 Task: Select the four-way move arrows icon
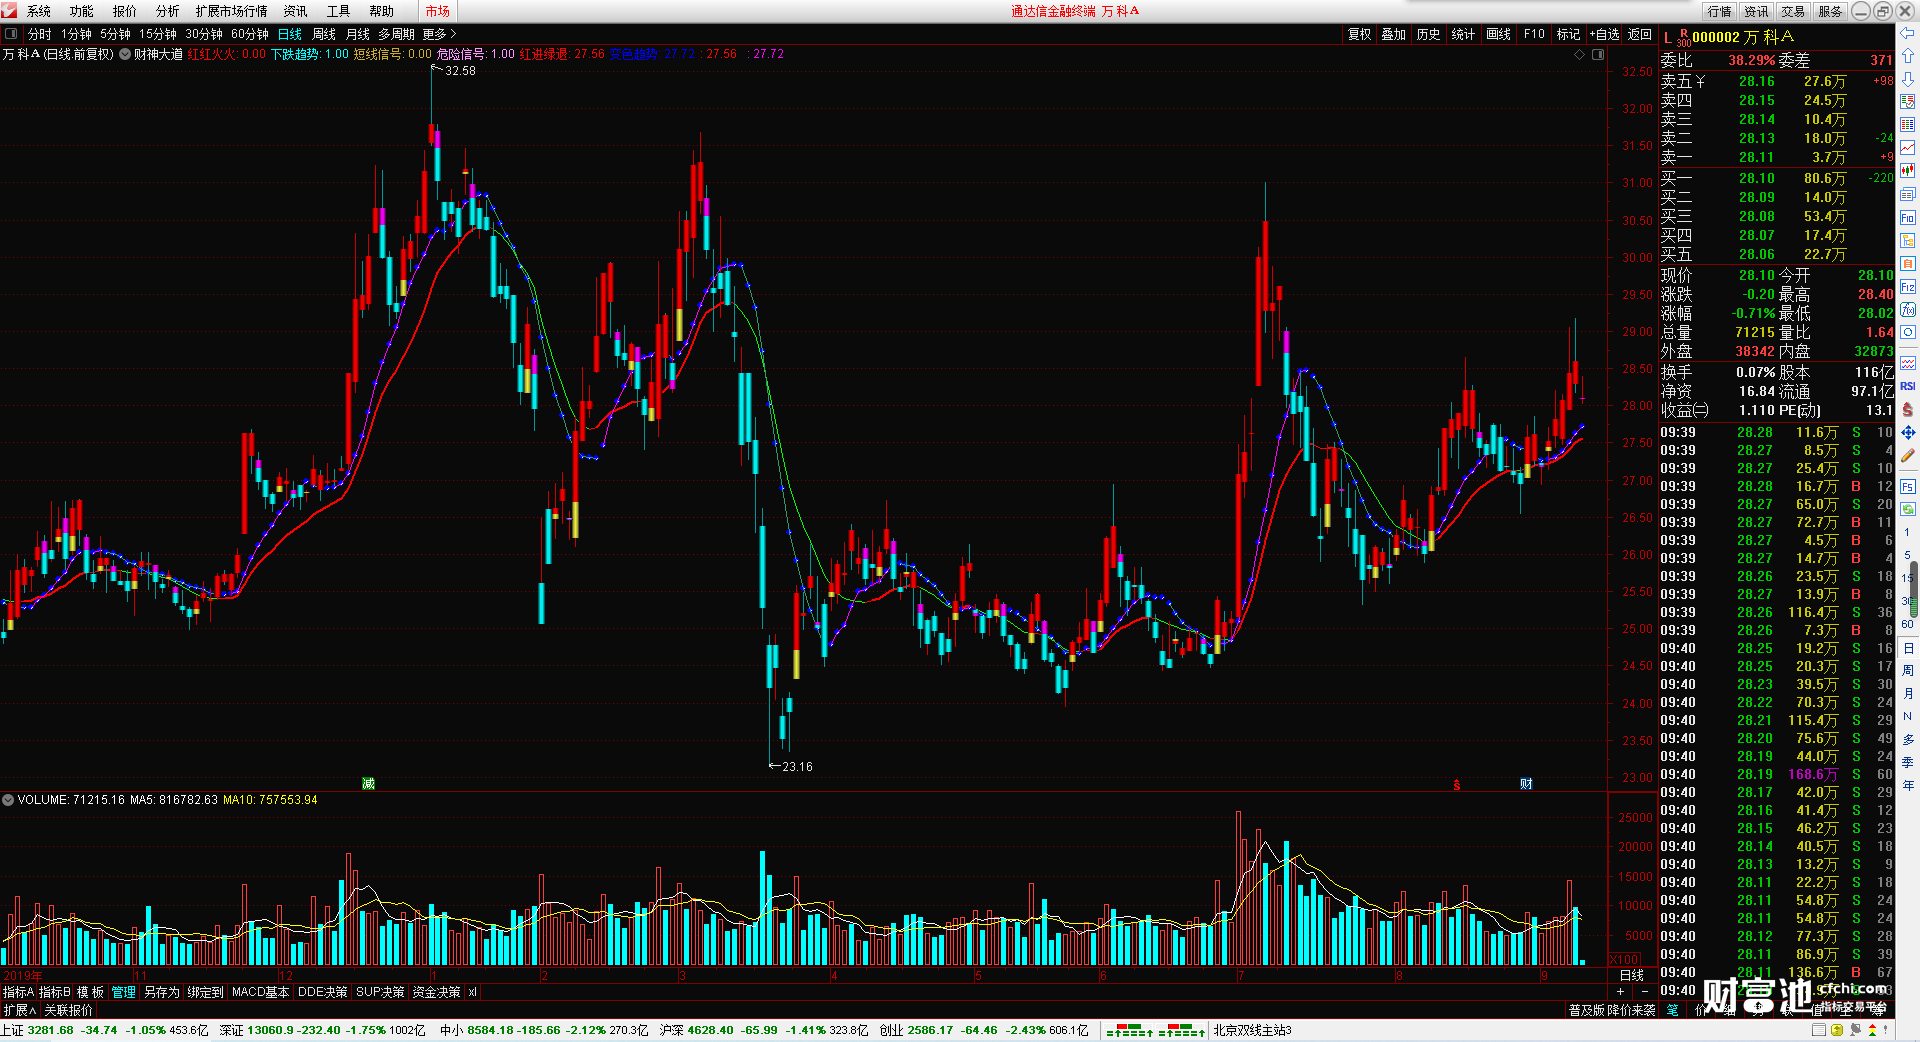1908,432
